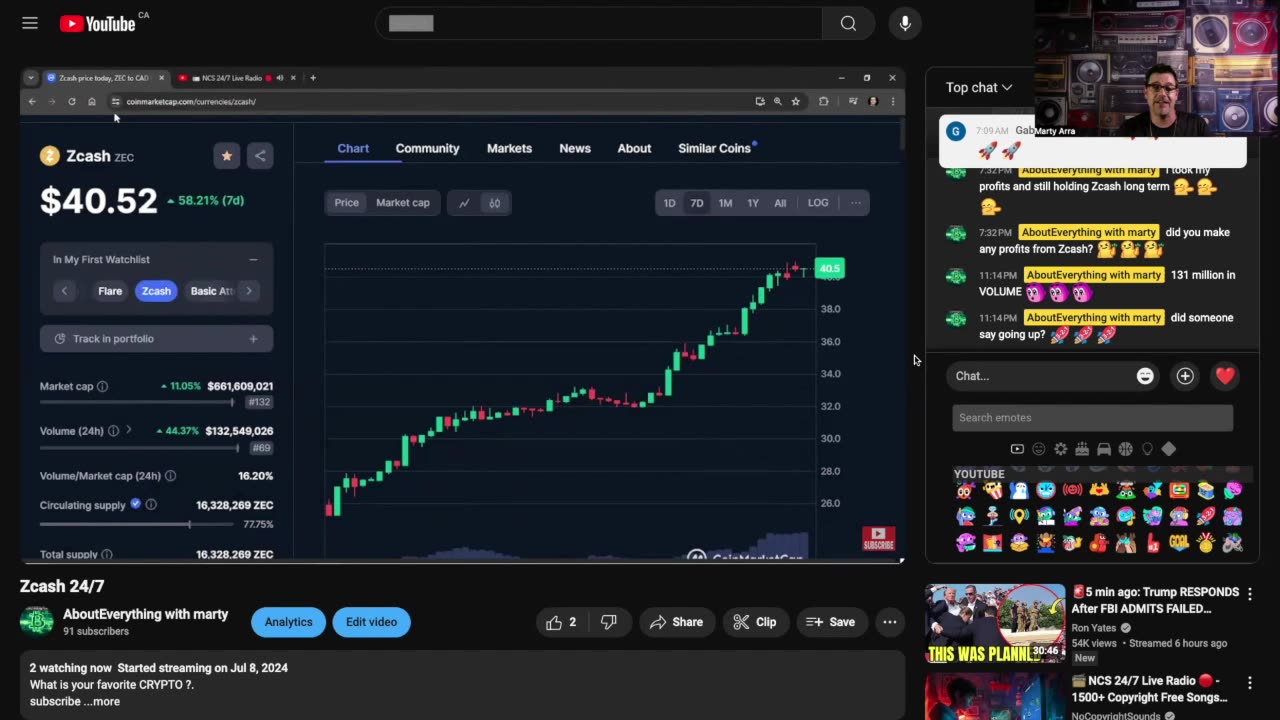Open AboutEverything with marty channel link
Viewport: 1280px width, 720px height.
[146, 614]
